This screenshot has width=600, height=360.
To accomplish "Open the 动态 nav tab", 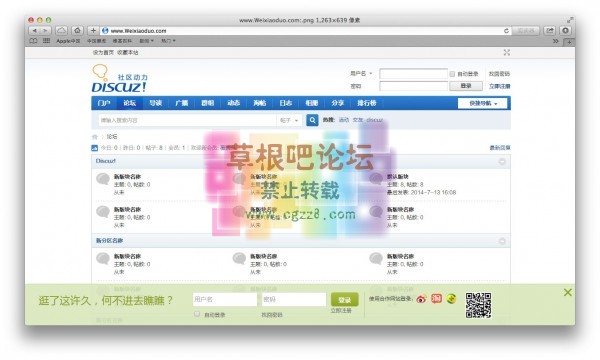I will (234, 103).
